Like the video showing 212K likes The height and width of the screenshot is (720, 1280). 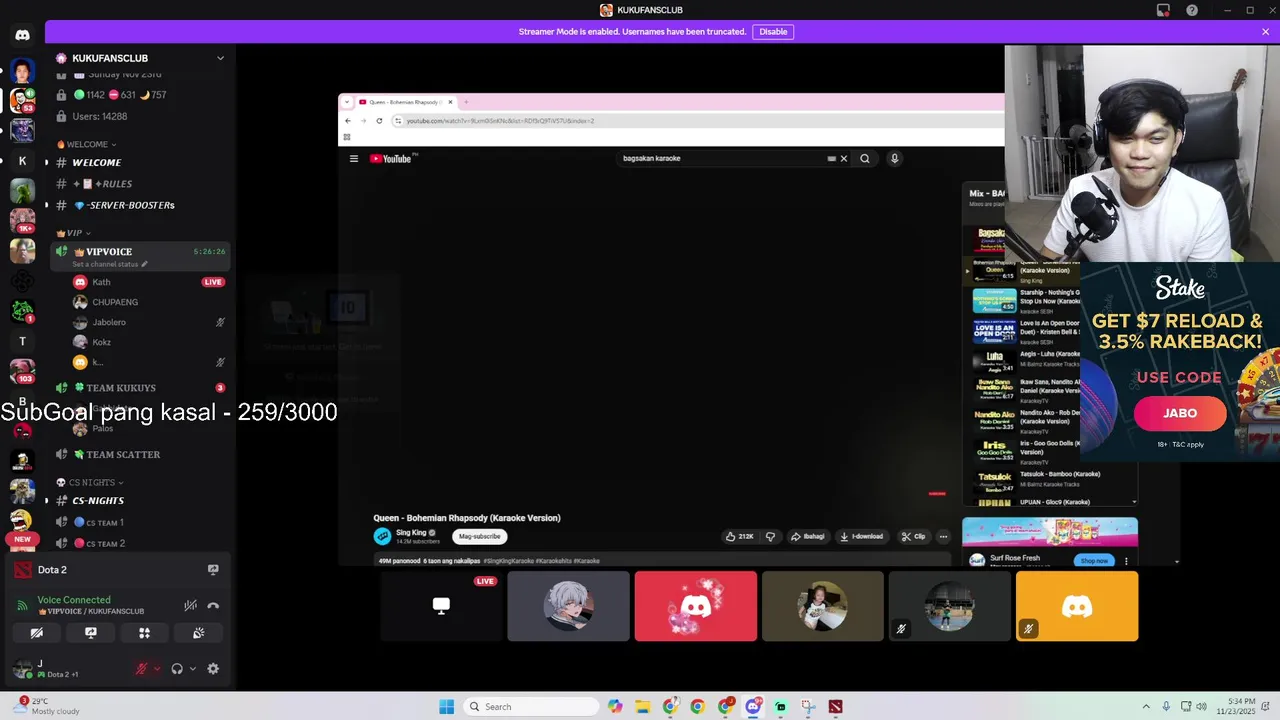739,536
